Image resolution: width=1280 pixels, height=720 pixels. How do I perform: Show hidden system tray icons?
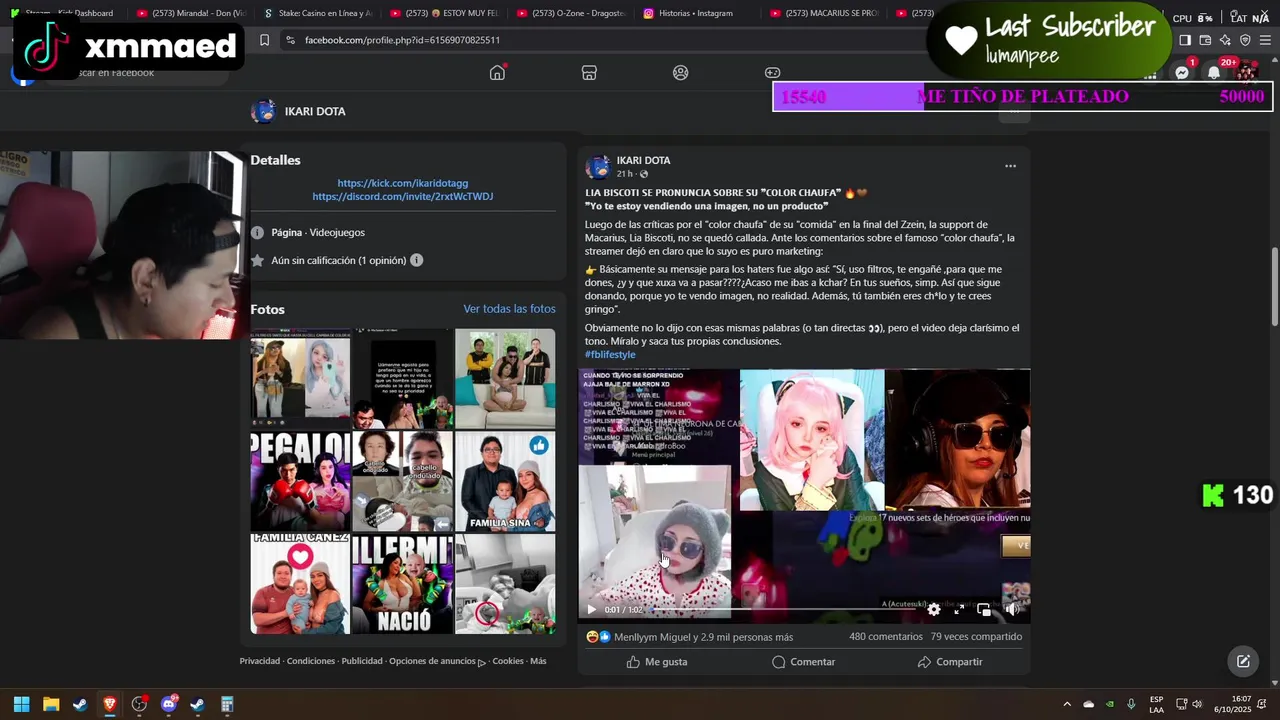tap(1067, 704)
